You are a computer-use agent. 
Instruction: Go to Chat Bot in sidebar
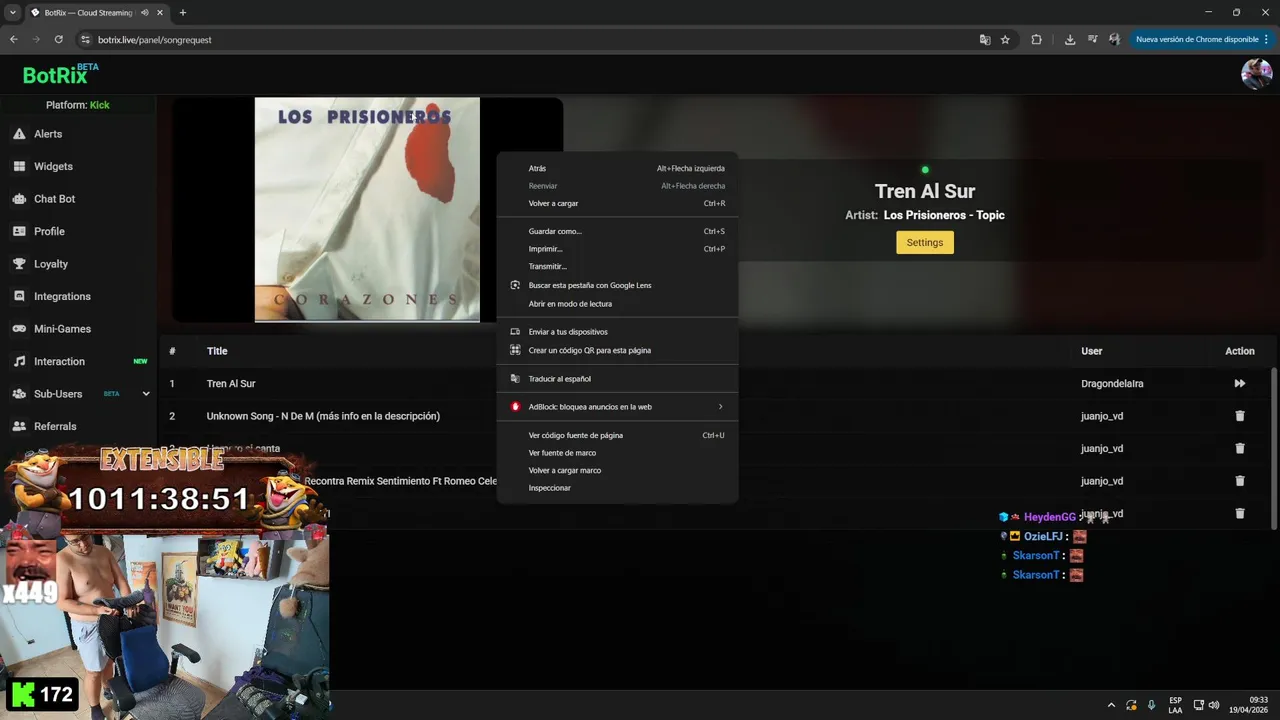pos(54,199)
